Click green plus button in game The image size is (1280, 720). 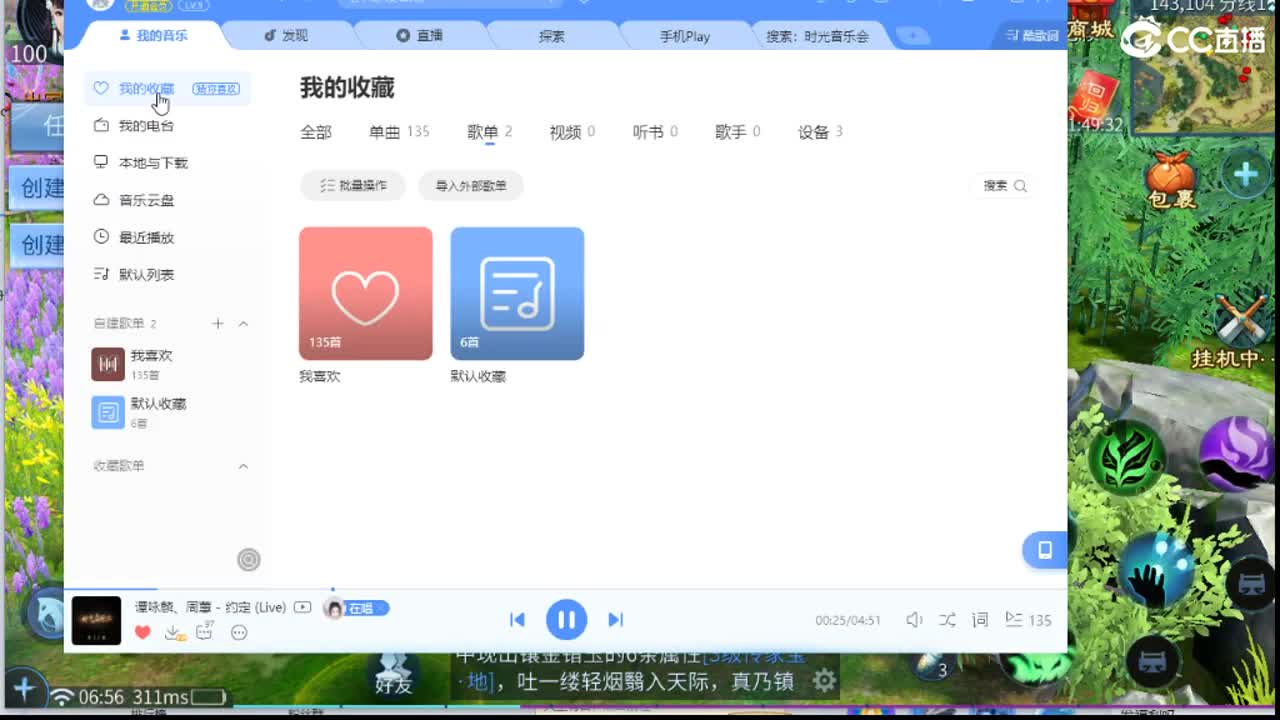(x=1245, y=175)
